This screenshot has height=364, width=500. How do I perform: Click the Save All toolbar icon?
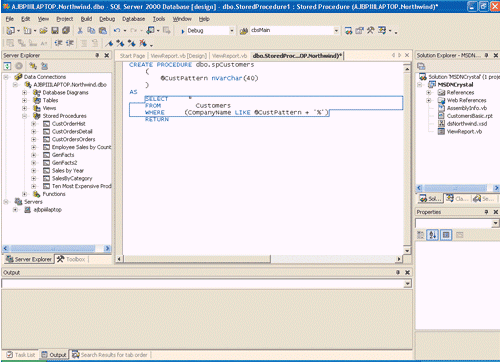66,31
